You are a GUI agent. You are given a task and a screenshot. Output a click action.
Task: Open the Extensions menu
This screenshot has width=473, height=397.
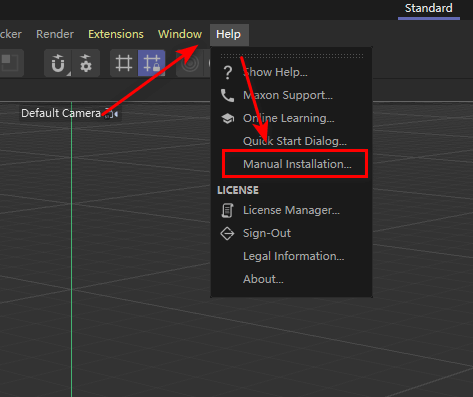pyautogui.click(x=116, y=34)
